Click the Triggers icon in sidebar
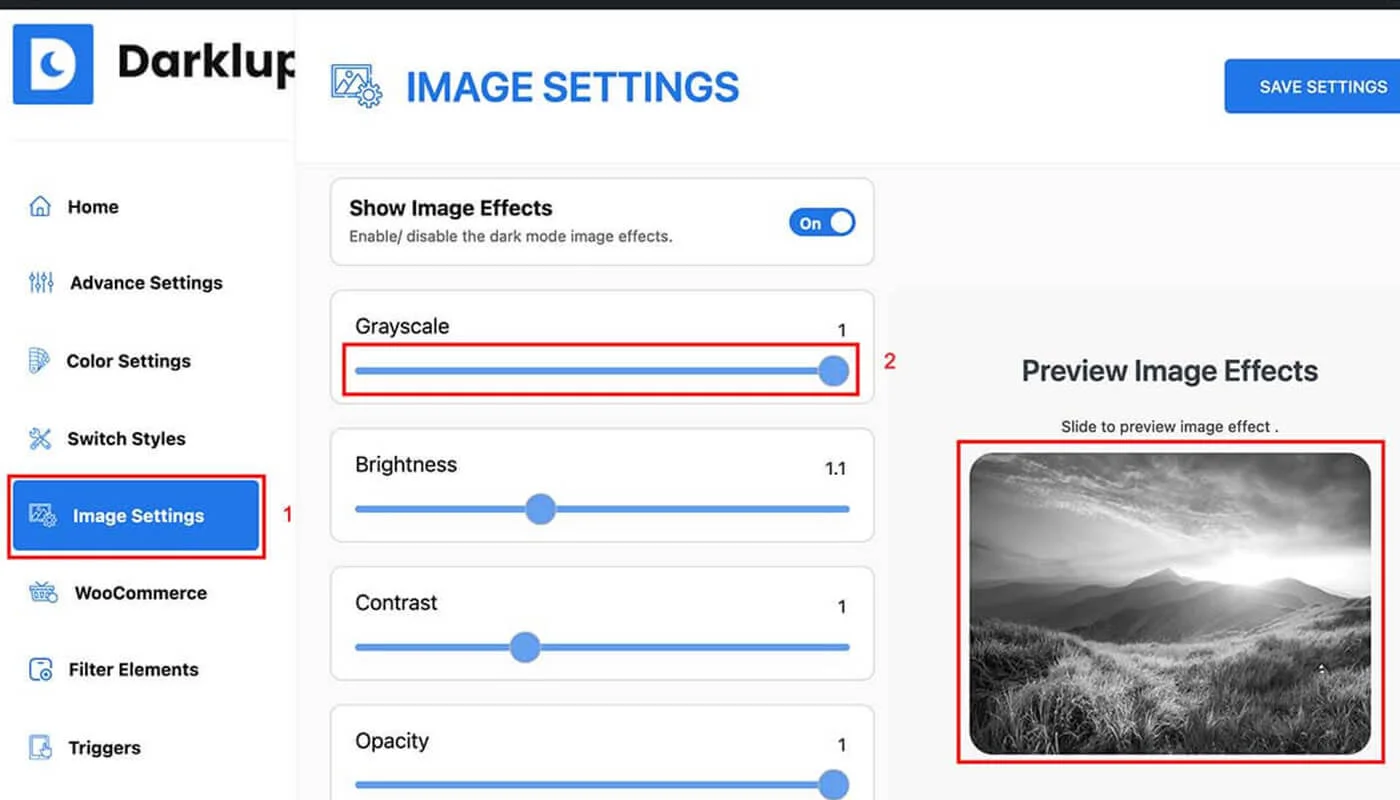1400x800 pixels. [41, 748]
